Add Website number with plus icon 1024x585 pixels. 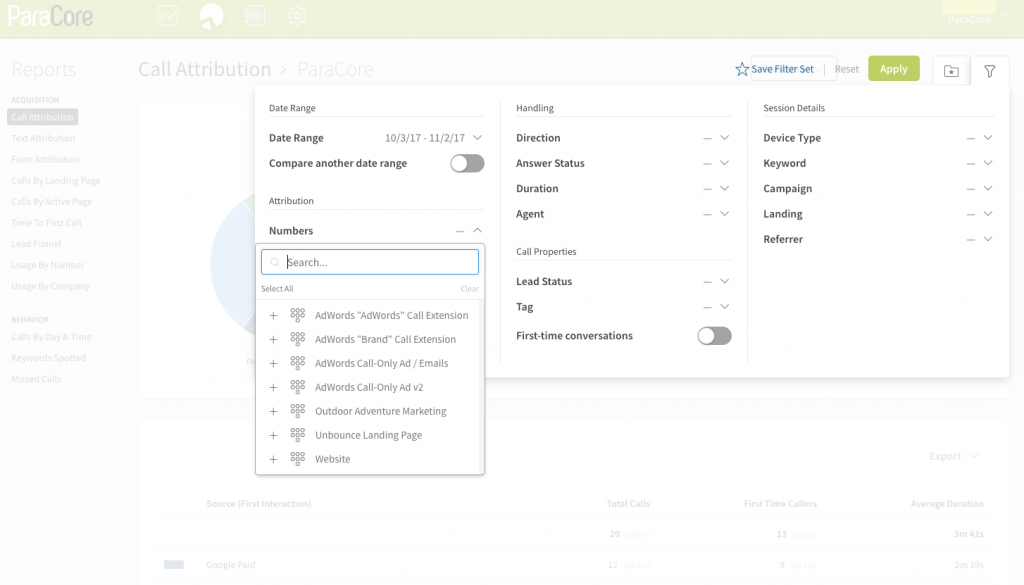274,459
